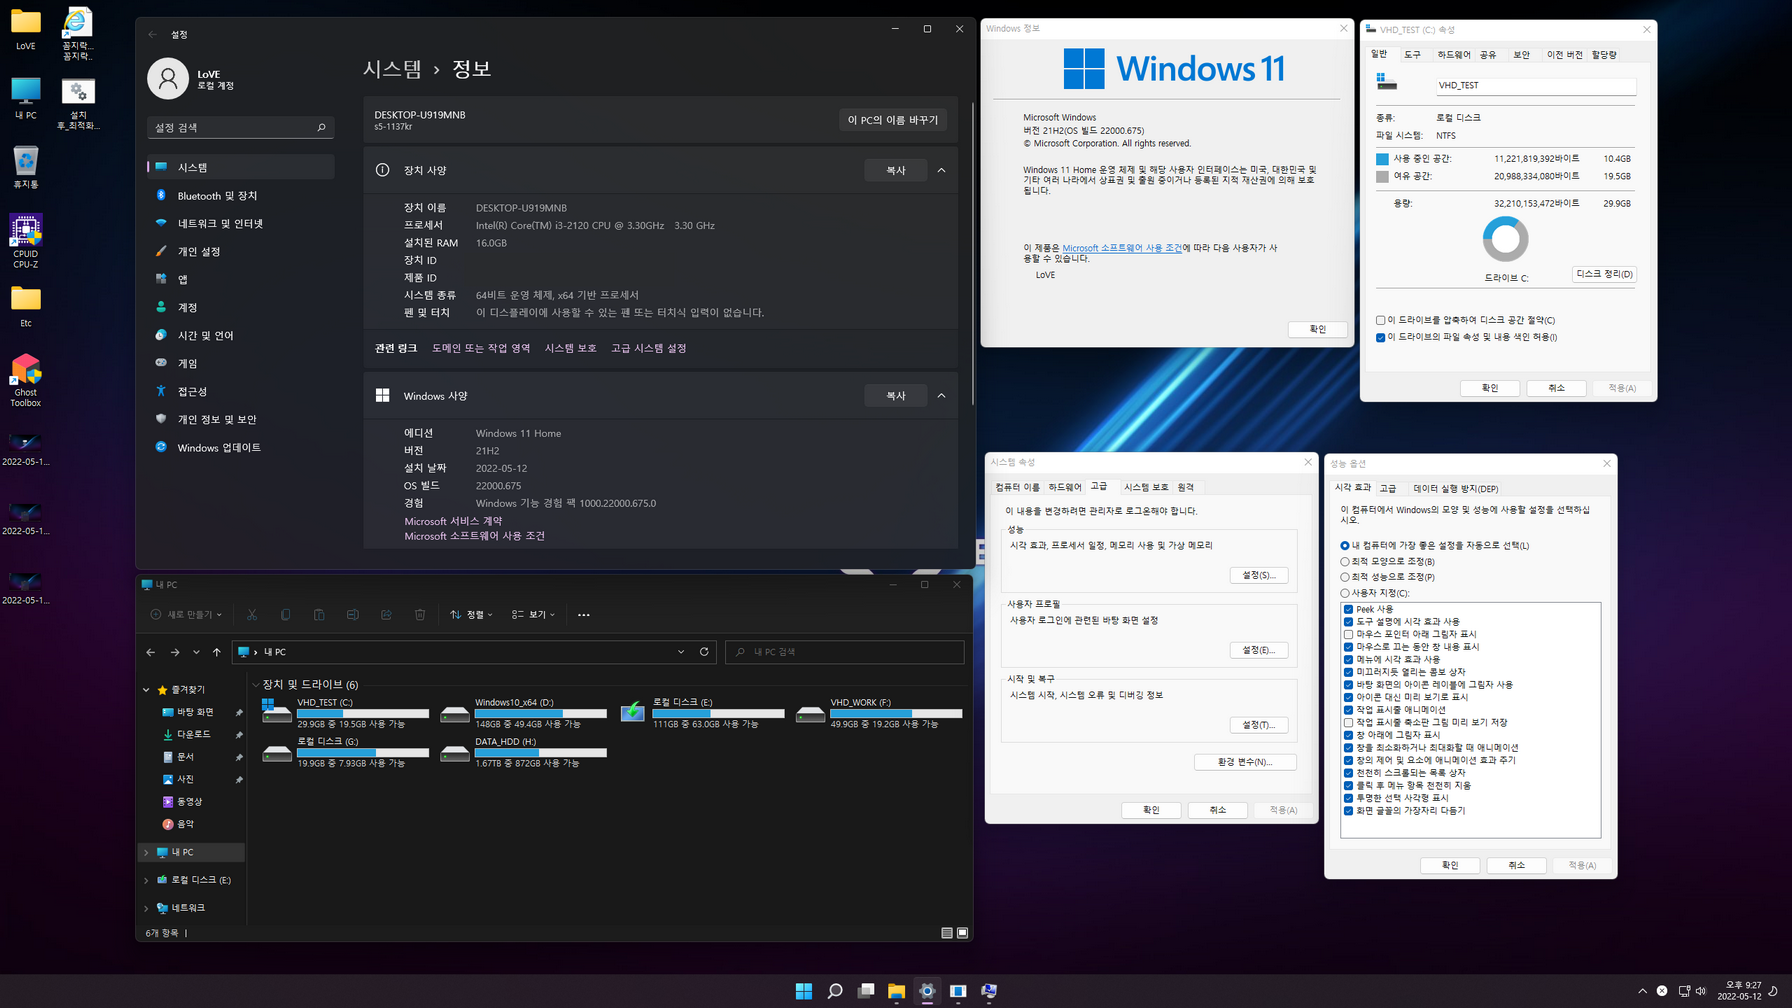Switch to 데이터 실행 방지(DEP) tab
Viewport: 1792px width, 1008px height.
[x=1456, y=489]
